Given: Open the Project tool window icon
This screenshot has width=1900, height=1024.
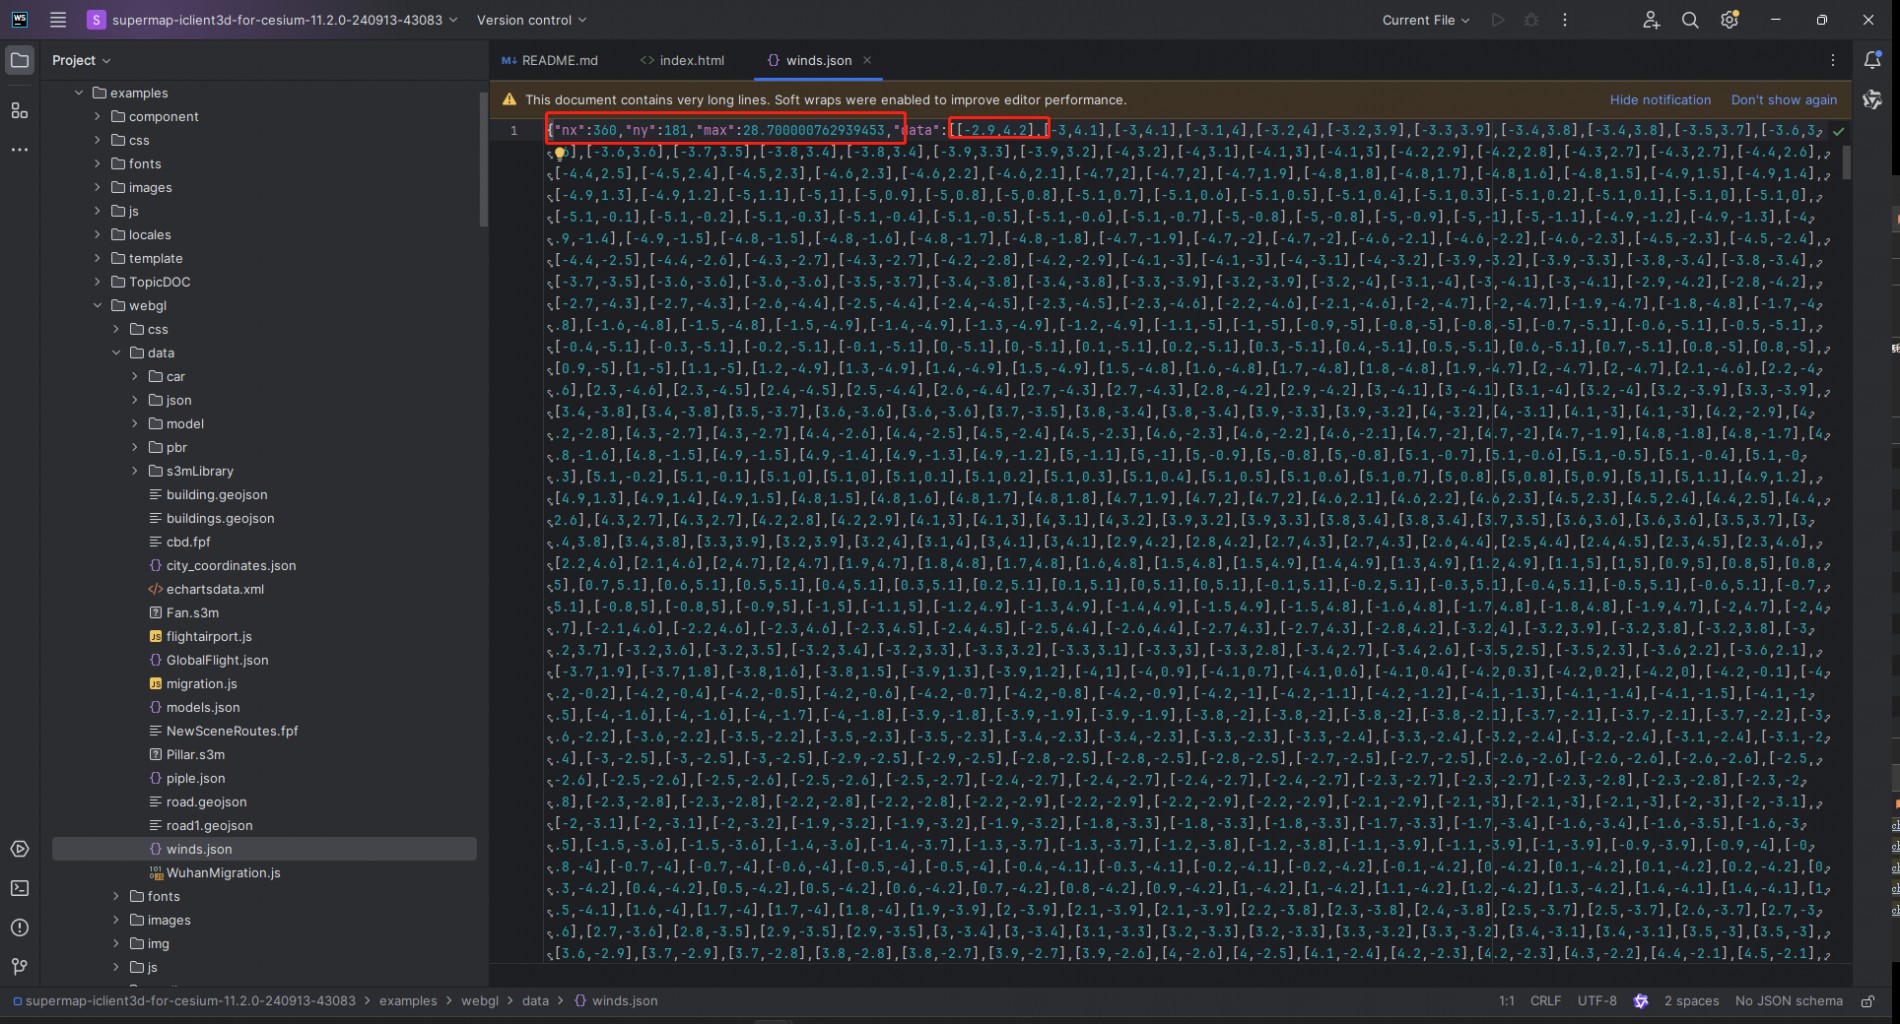Looking at the screenshot, I should point(20,60).
